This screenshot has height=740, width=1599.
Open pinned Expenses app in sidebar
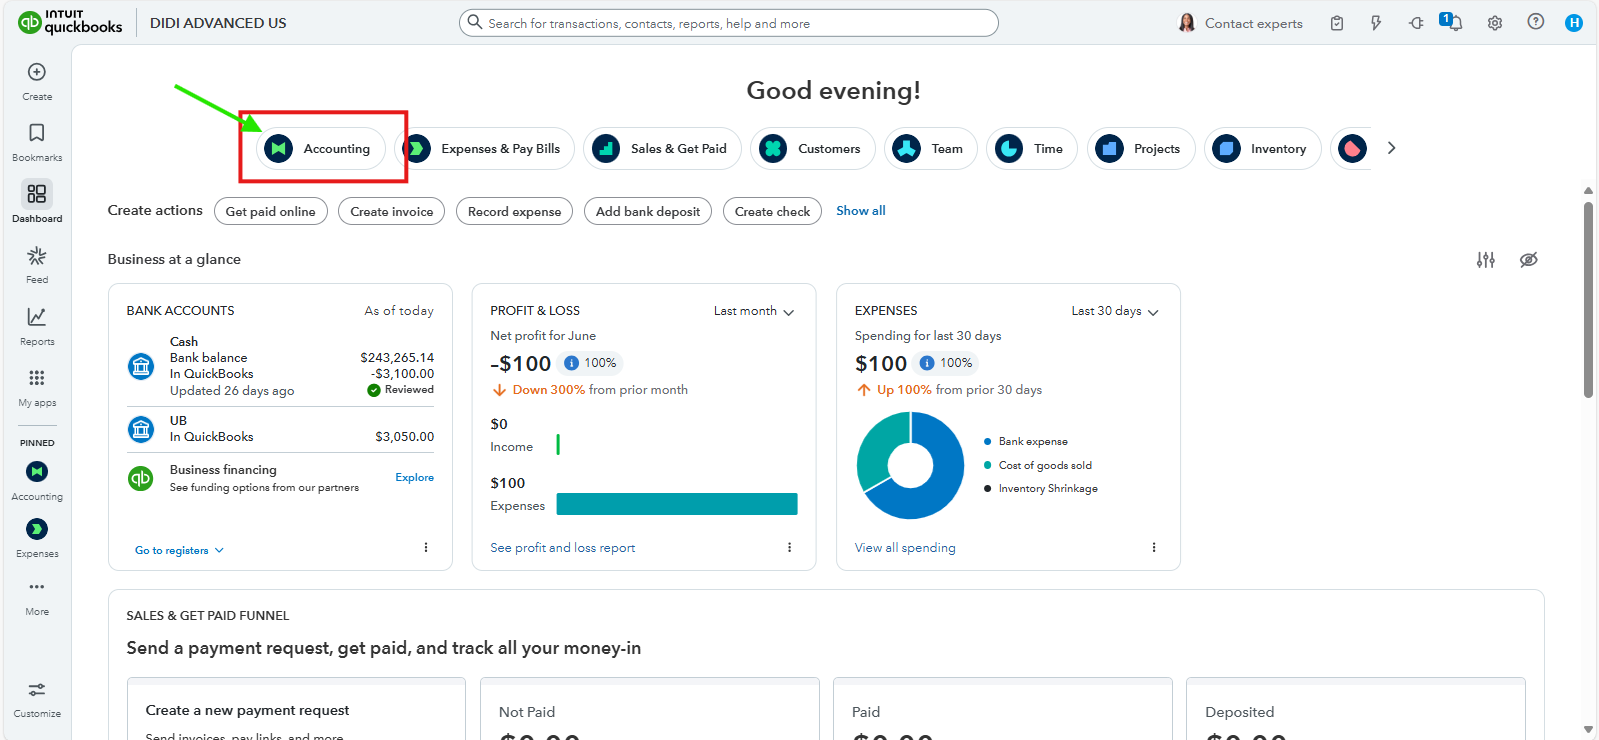(x=37, y=538)
